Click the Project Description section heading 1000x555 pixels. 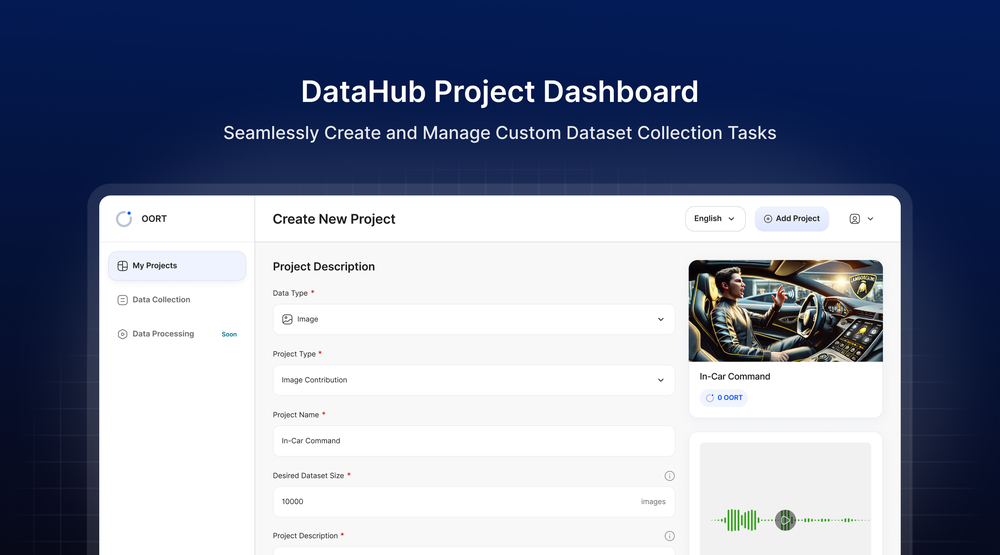tap(323, 267)
